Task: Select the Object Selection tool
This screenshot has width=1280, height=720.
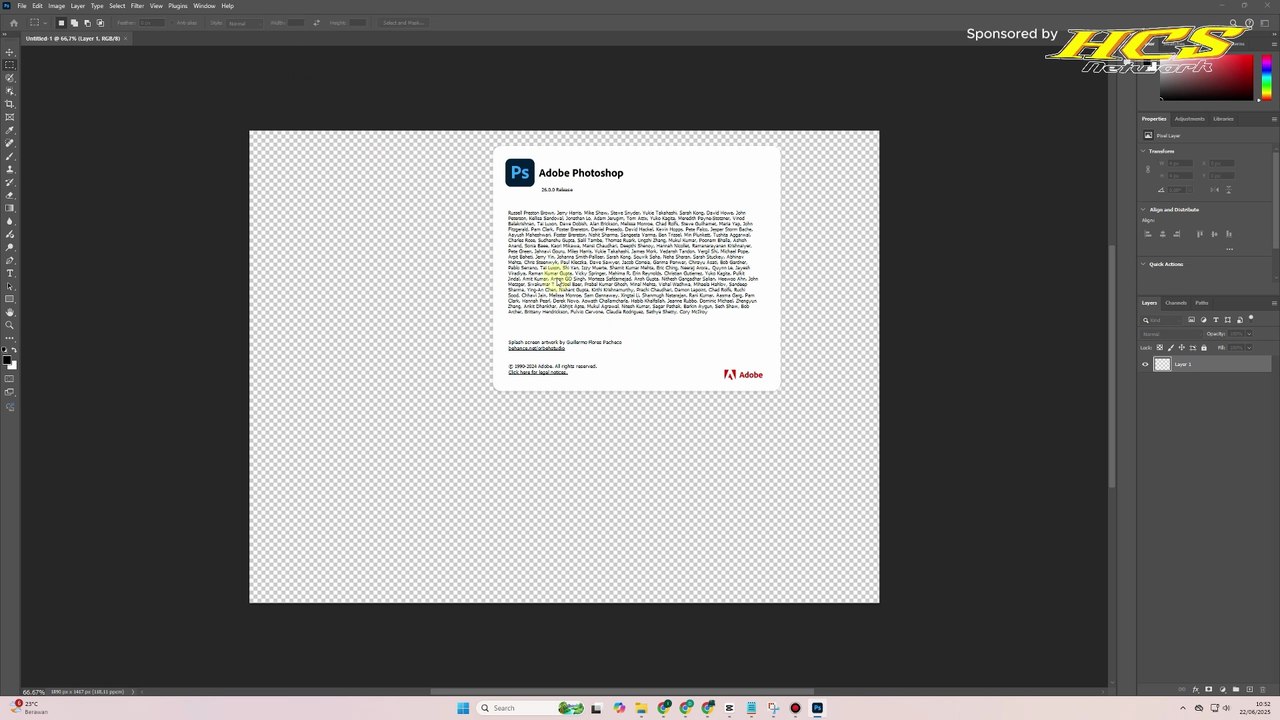Action: coord(10,91)
